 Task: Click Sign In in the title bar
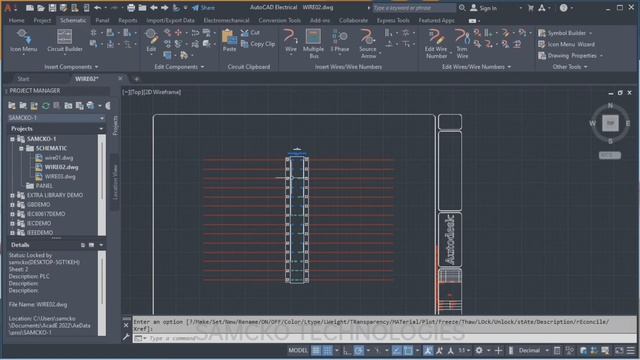(484, 8)
